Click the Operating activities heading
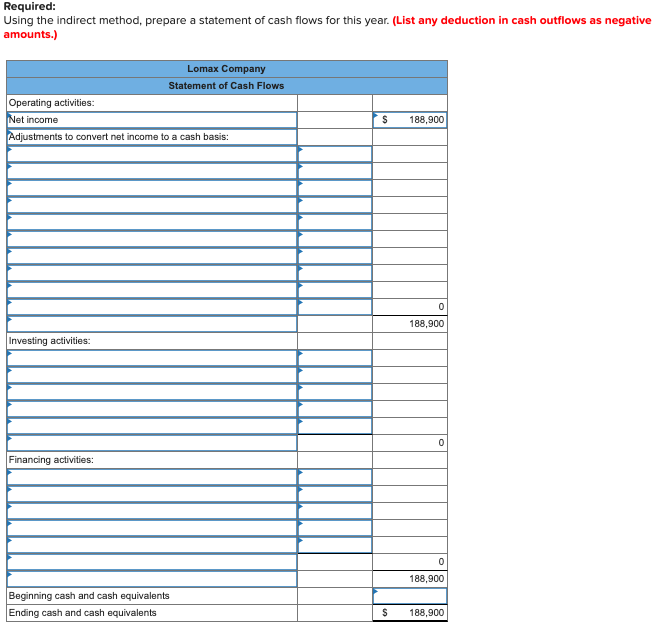 [x=51, y=103]
